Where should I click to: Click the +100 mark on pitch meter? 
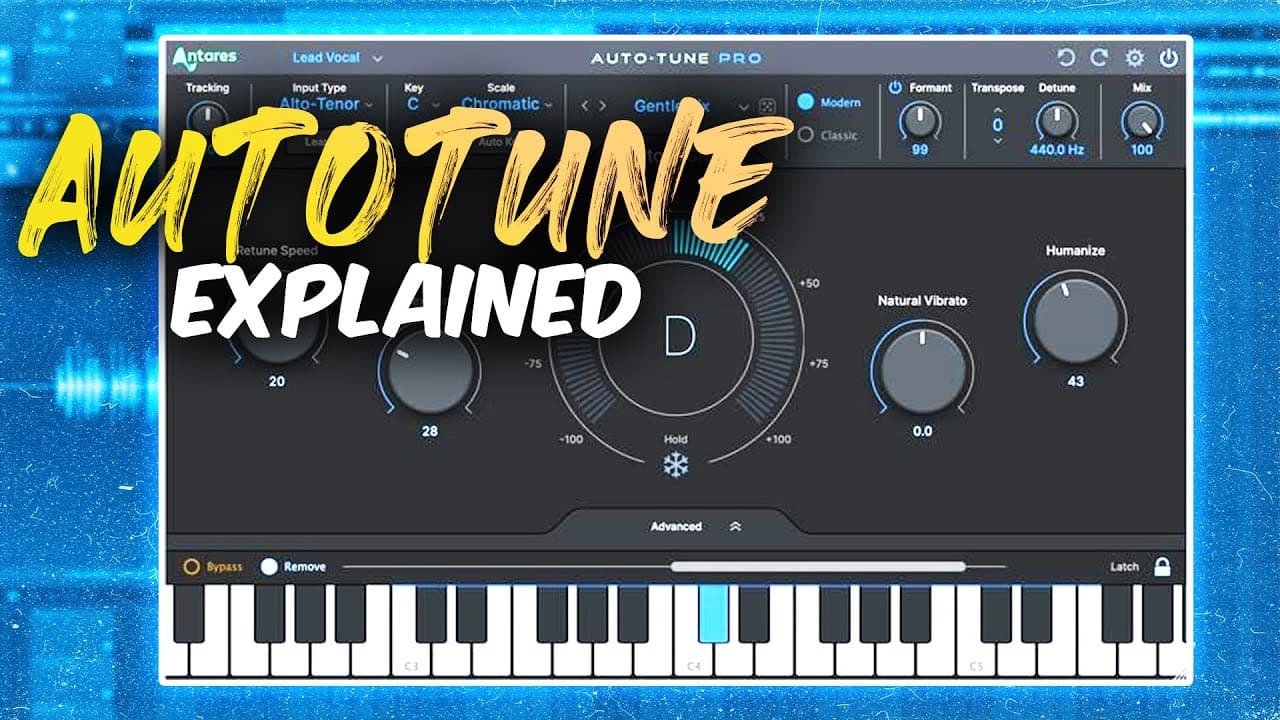[x=777, y=439]
